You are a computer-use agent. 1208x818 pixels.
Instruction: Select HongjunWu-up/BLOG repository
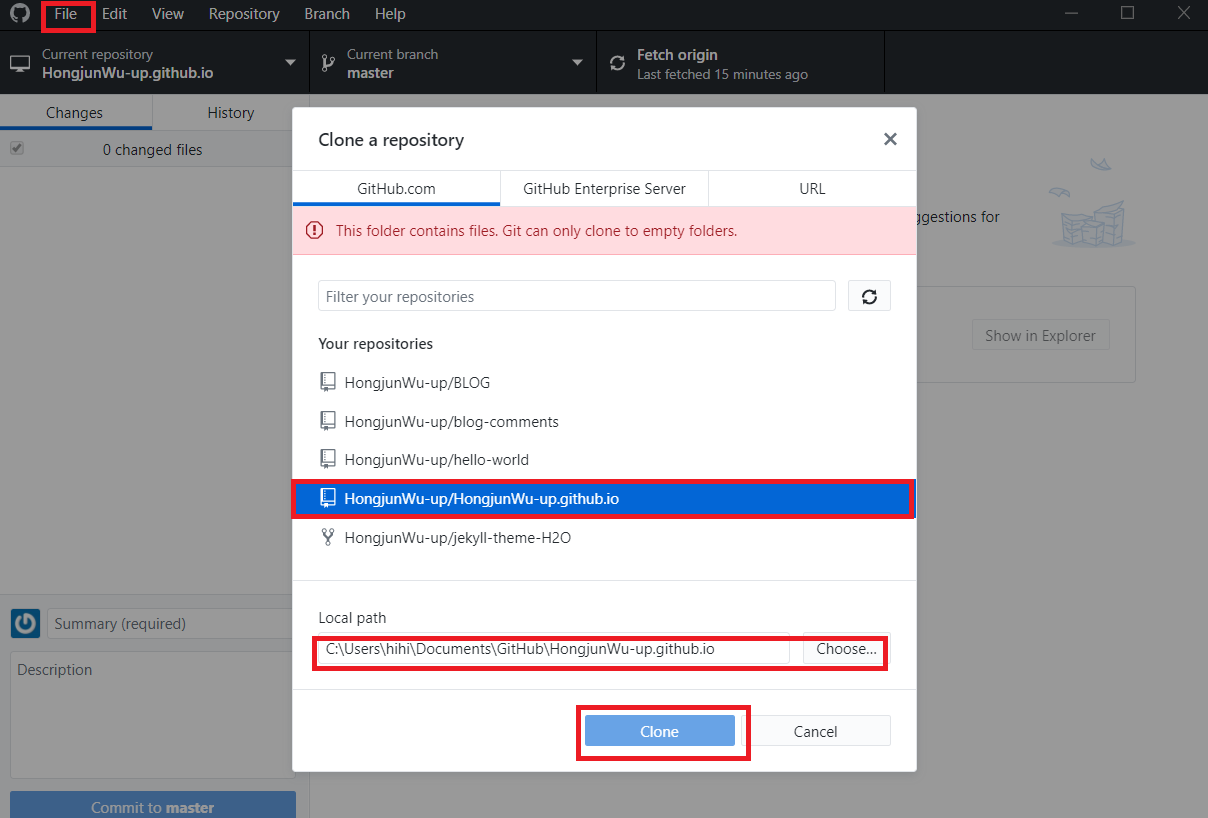point(604,382)
